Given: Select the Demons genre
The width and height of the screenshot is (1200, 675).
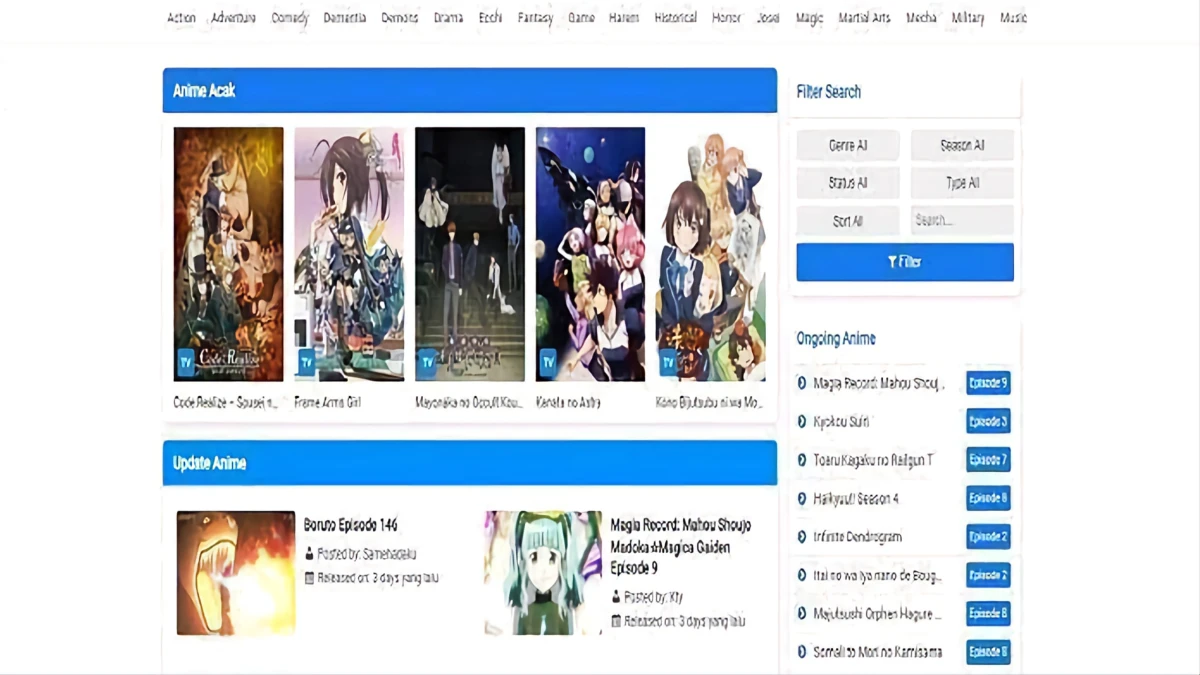Looking at the screenshot, I should click(400, 18).
